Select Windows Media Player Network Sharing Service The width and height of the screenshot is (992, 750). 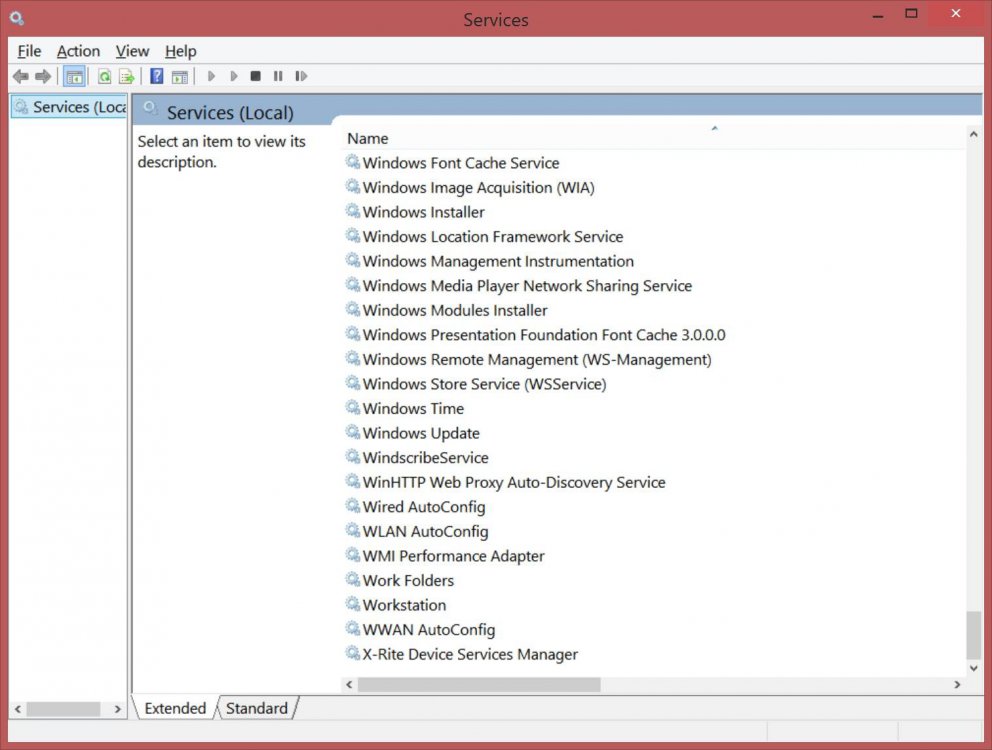[x=519, y=286]
